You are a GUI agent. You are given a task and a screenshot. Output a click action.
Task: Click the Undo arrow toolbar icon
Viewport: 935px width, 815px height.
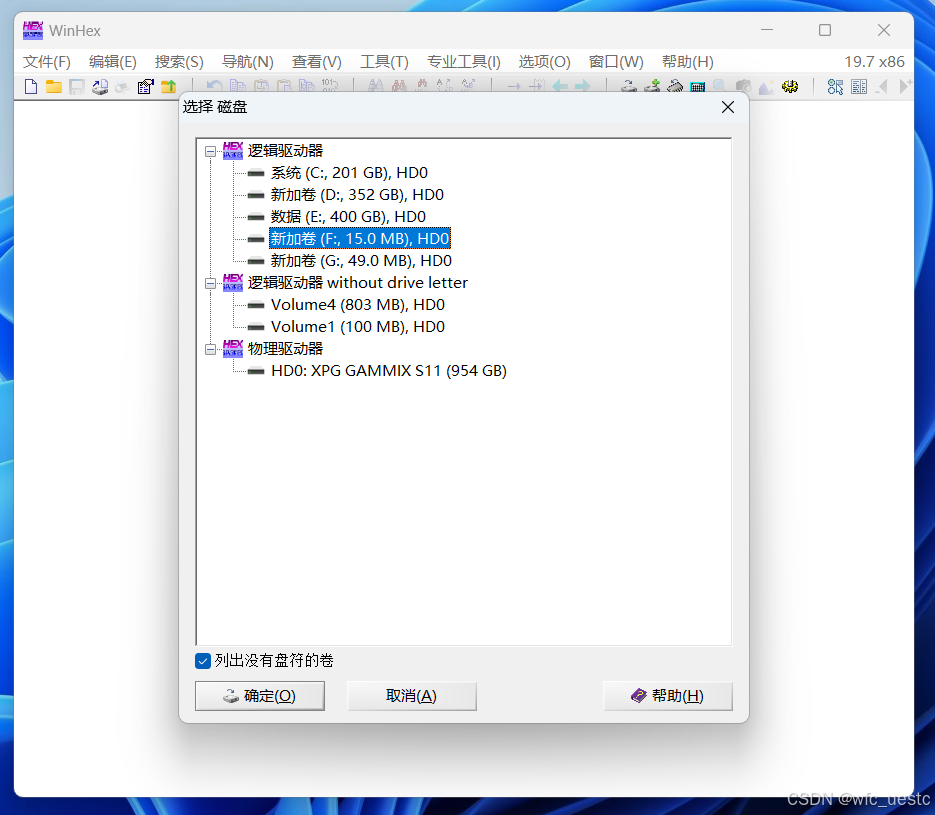pos(214,86)
